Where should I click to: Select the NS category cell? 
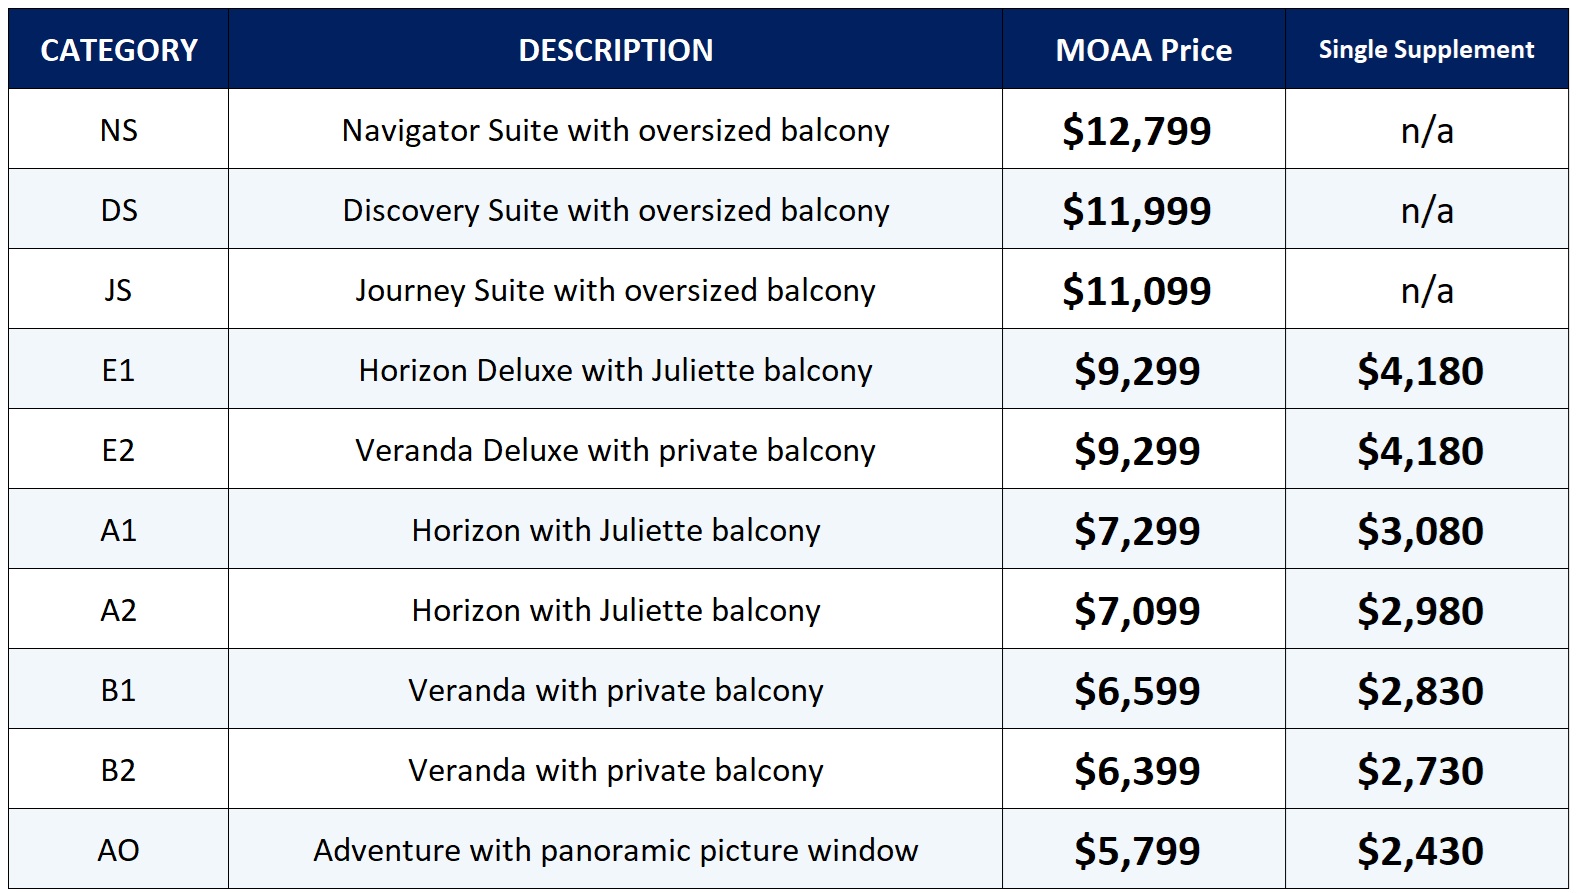(x=118, y=130)
